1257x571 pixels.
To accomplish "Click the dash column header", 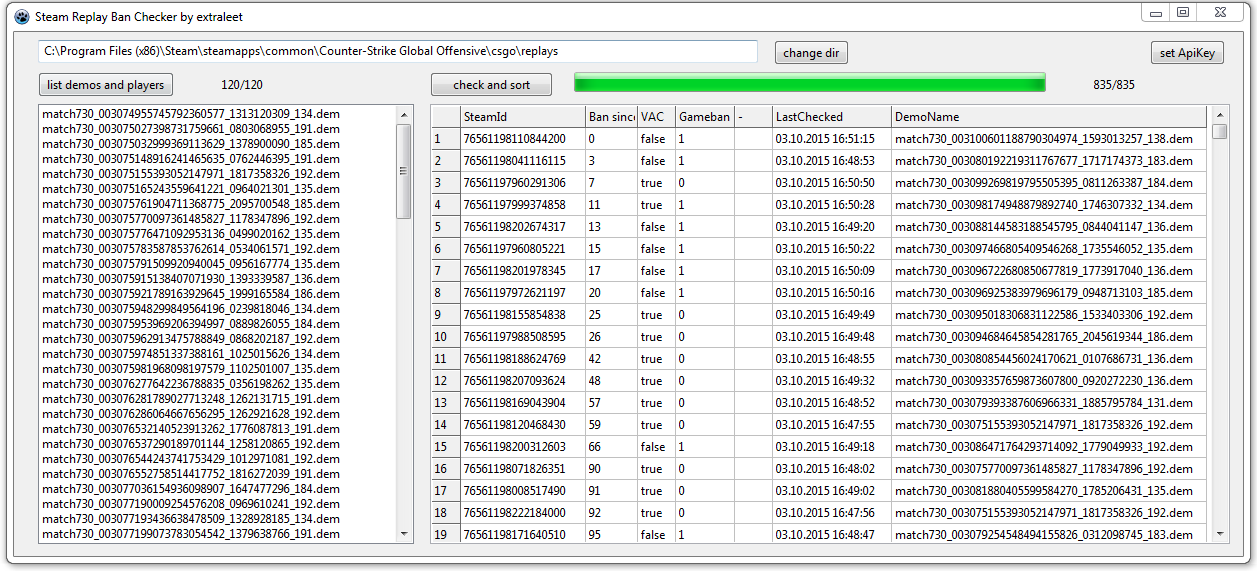I will 753,117.
